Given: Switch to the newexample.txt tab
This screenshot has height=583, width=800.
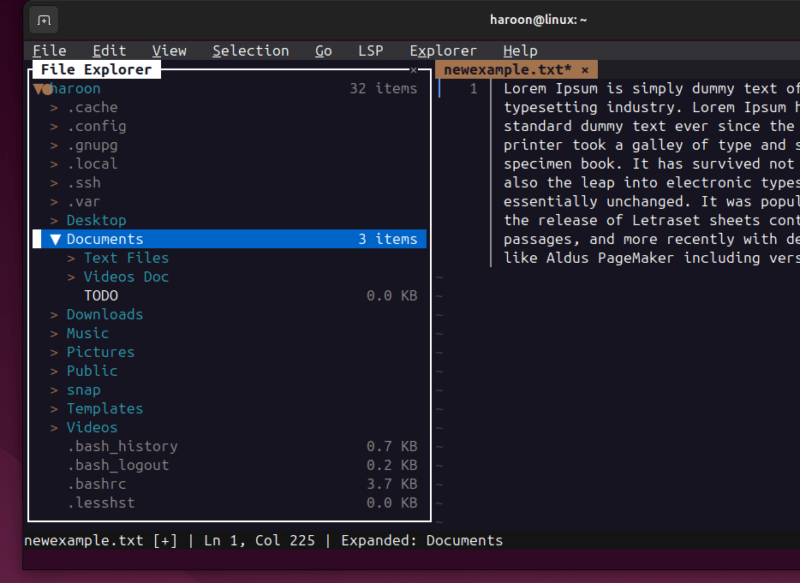Looking at the screenshot, I should point(510,70).
